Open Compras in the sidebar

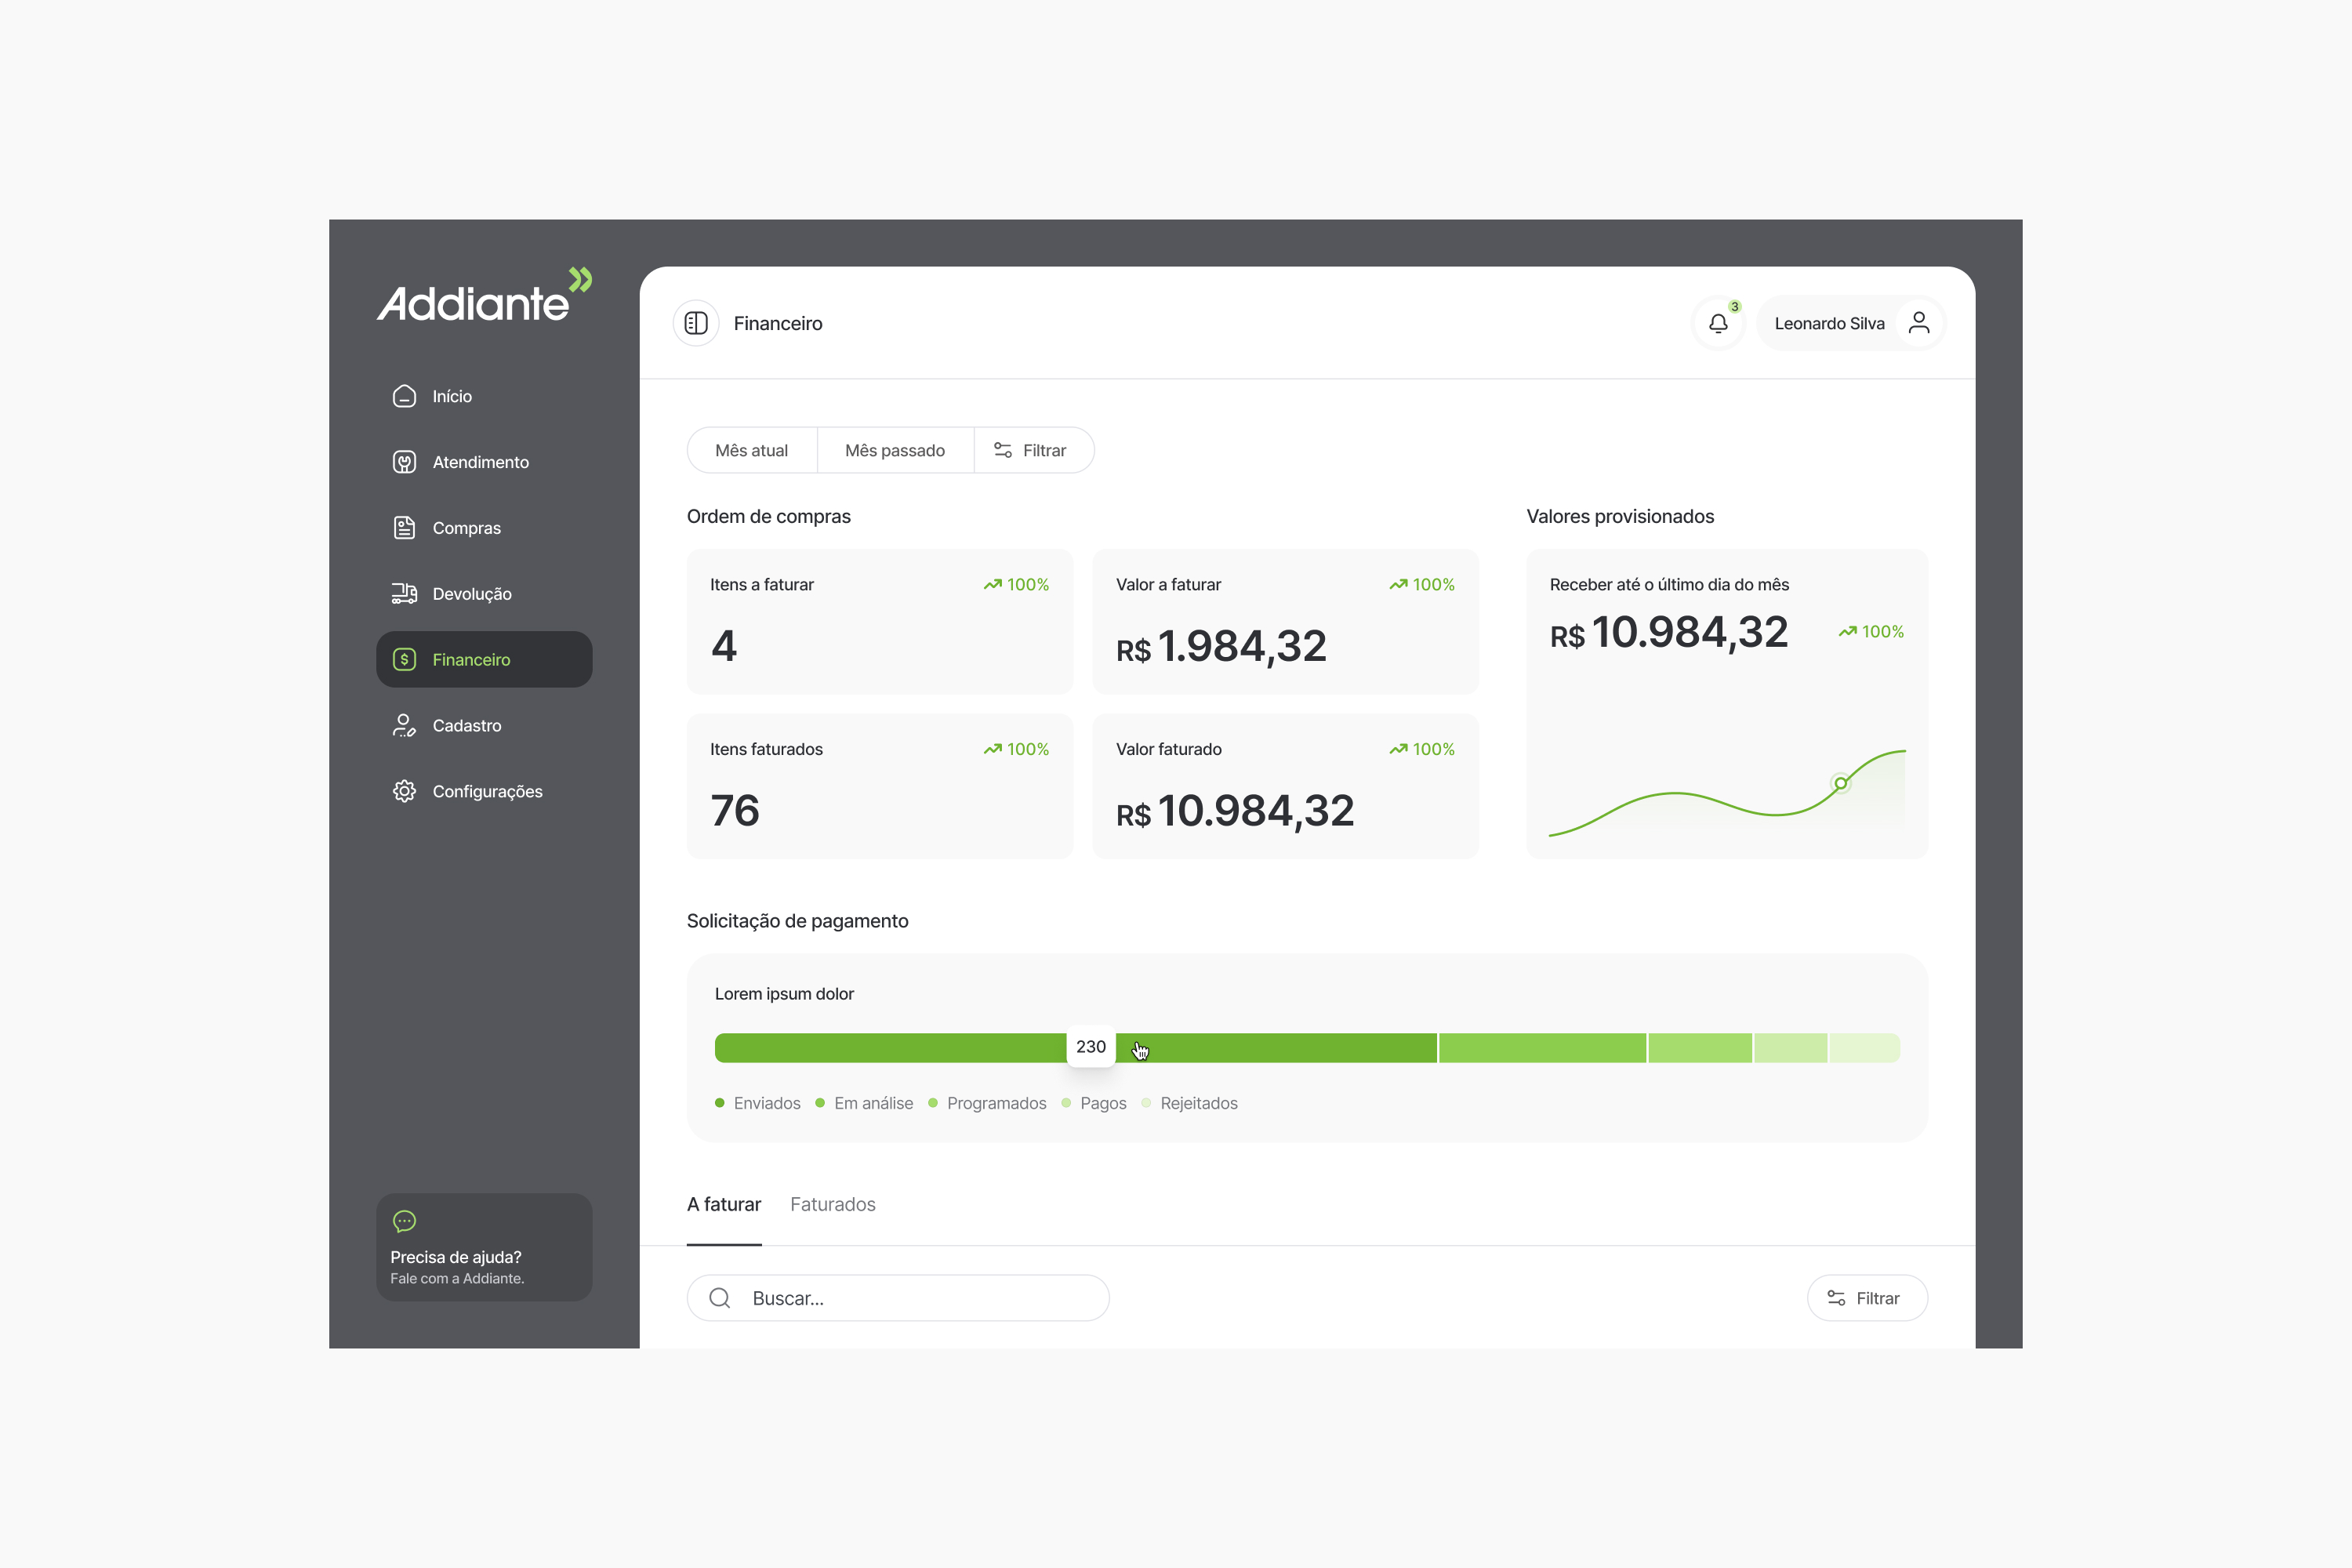point(466,528)
